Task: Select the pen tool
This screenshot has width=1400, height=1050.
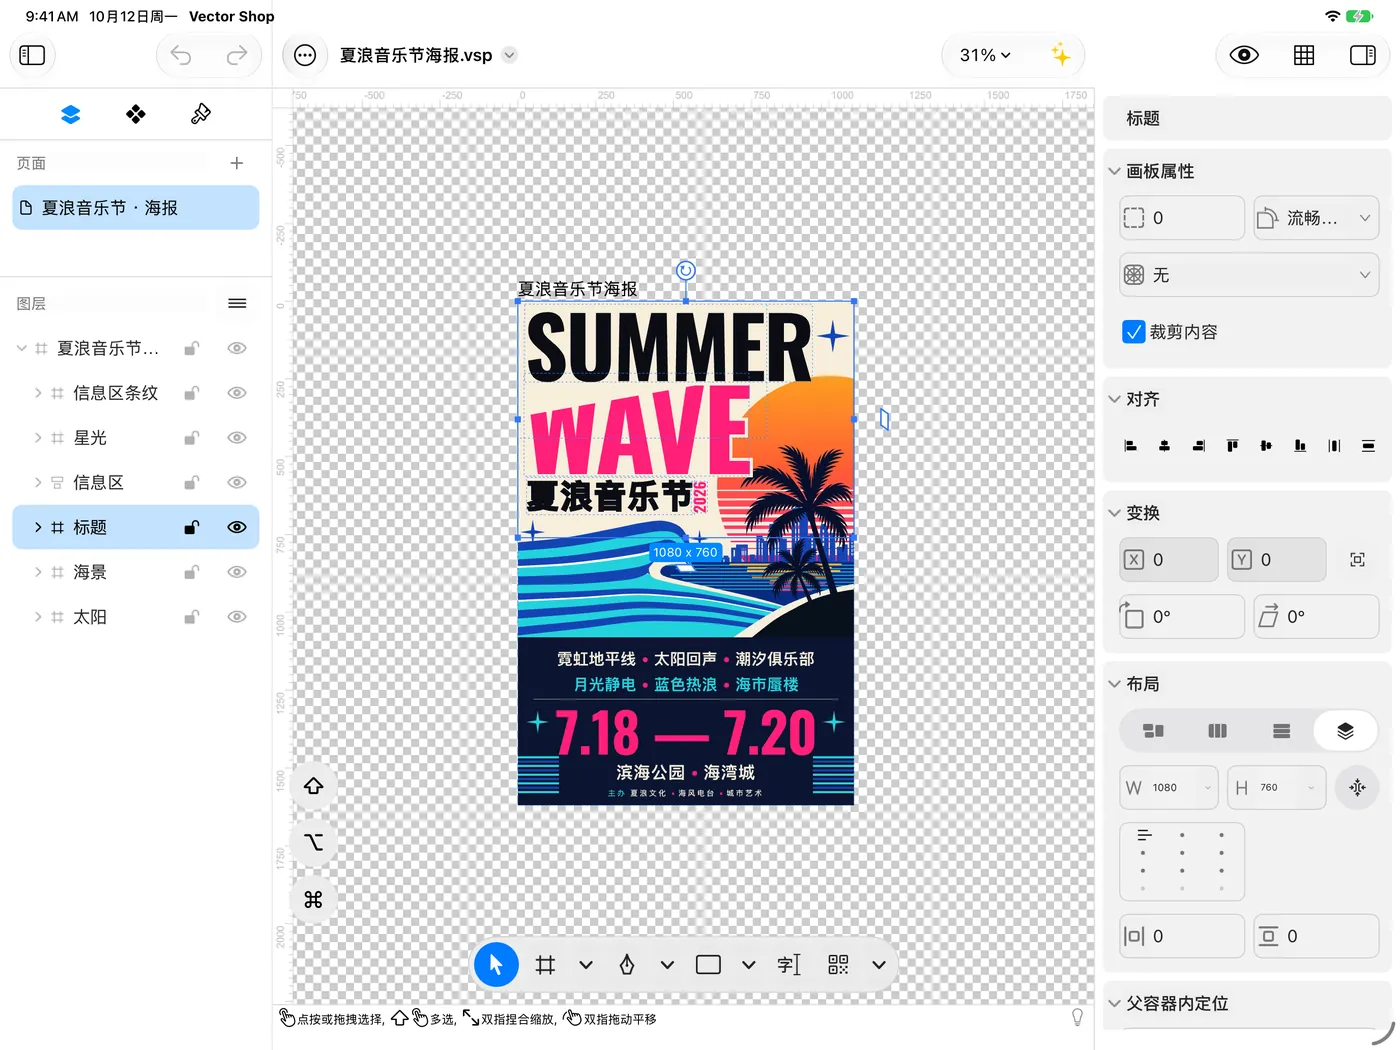Action: pos(627,965)
